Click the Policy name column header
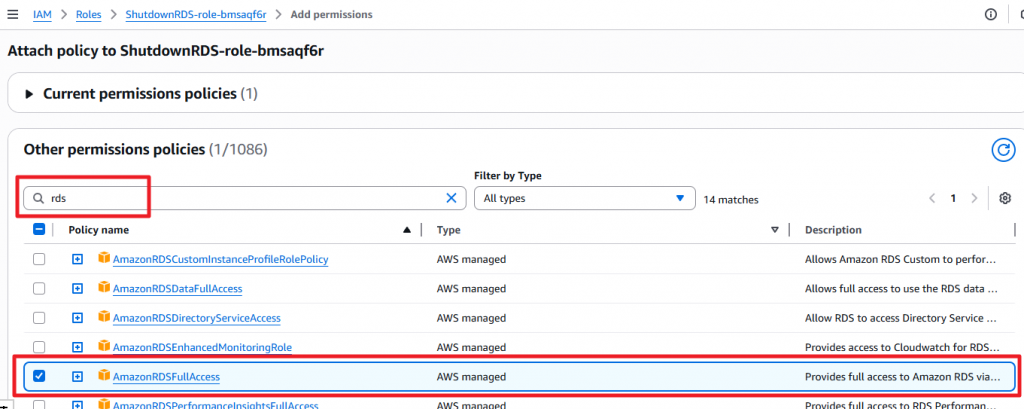The image size is (1024, 409). pyautogui.click(x=99, y=230)
